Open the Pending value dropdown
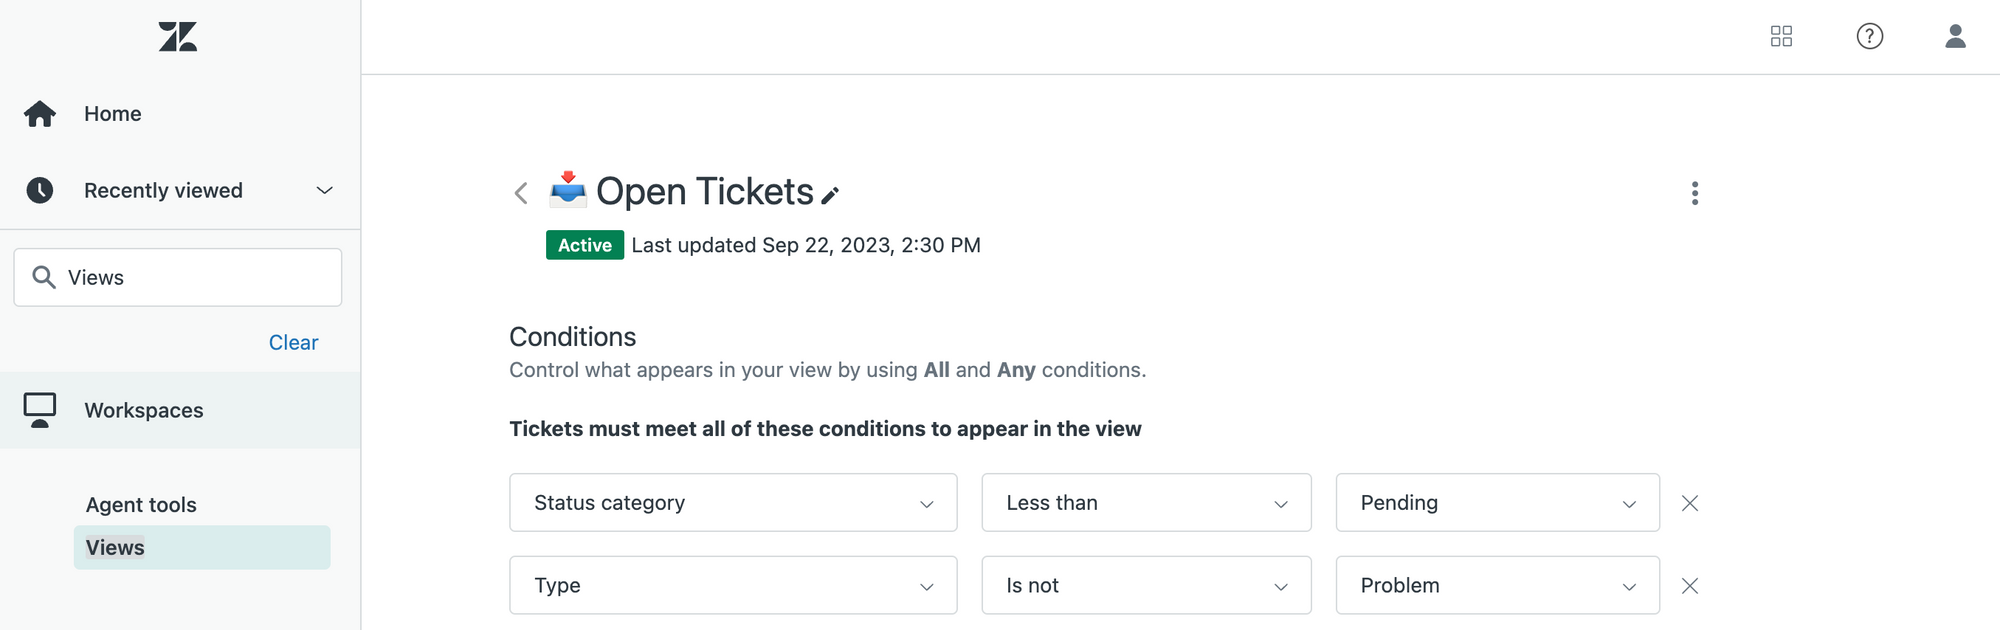 [1497, 503]
